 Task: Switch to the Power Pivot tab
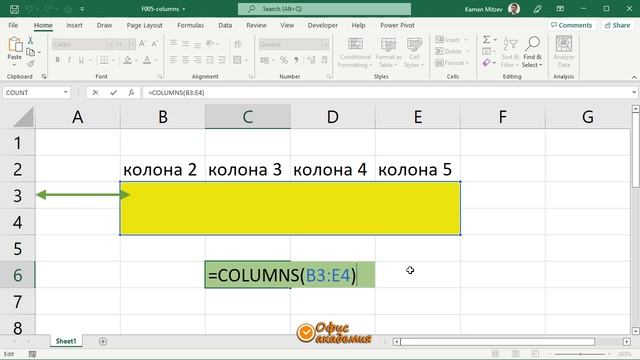(x=397, y=25)
